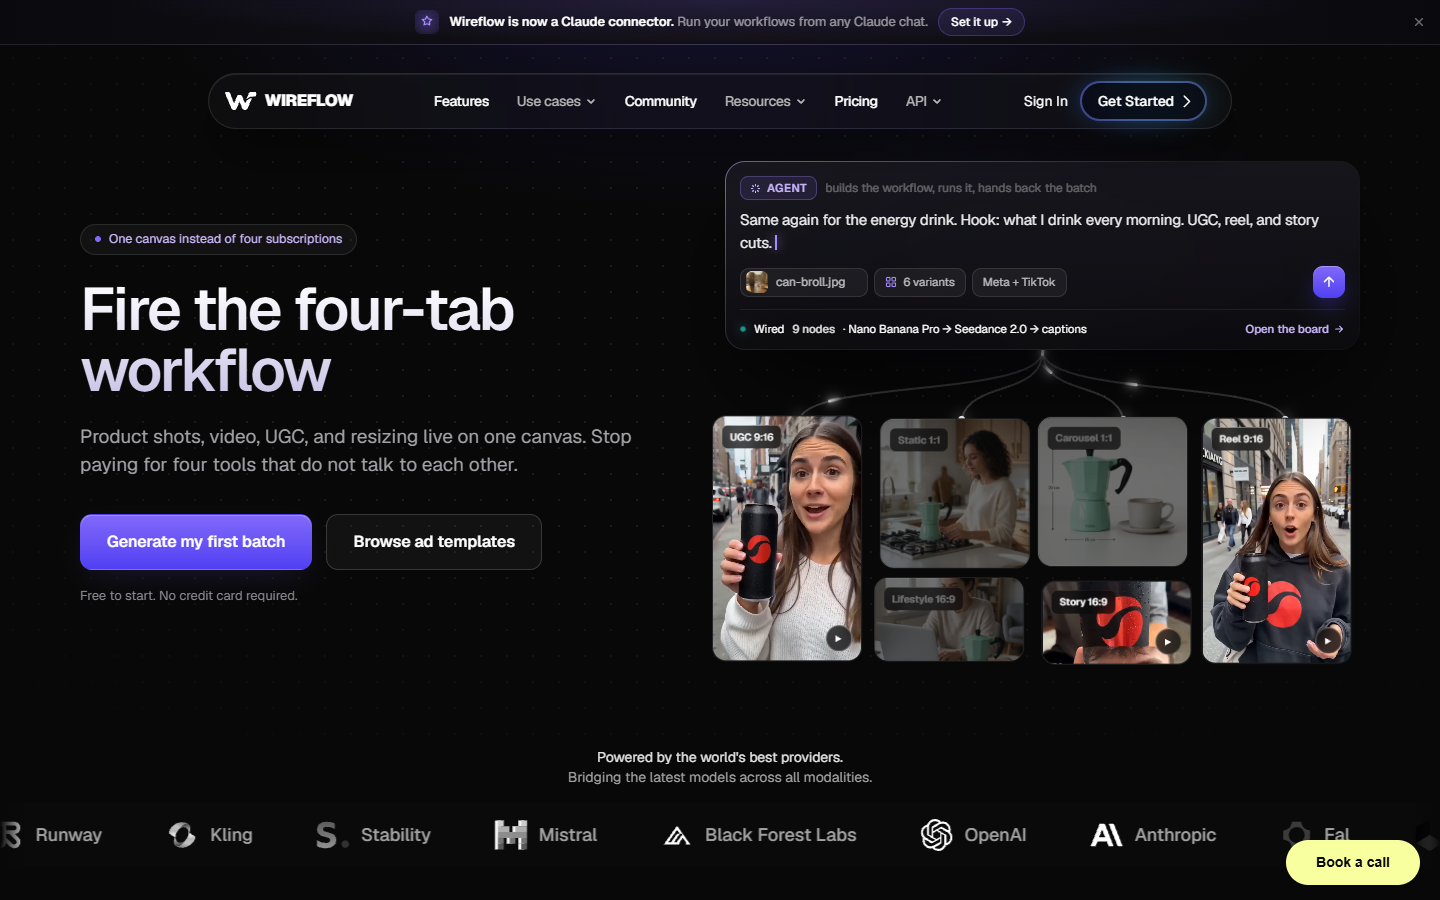Open the Features nav item
The width and height of the screenshot is (1440, 900).
pos(461,101)
